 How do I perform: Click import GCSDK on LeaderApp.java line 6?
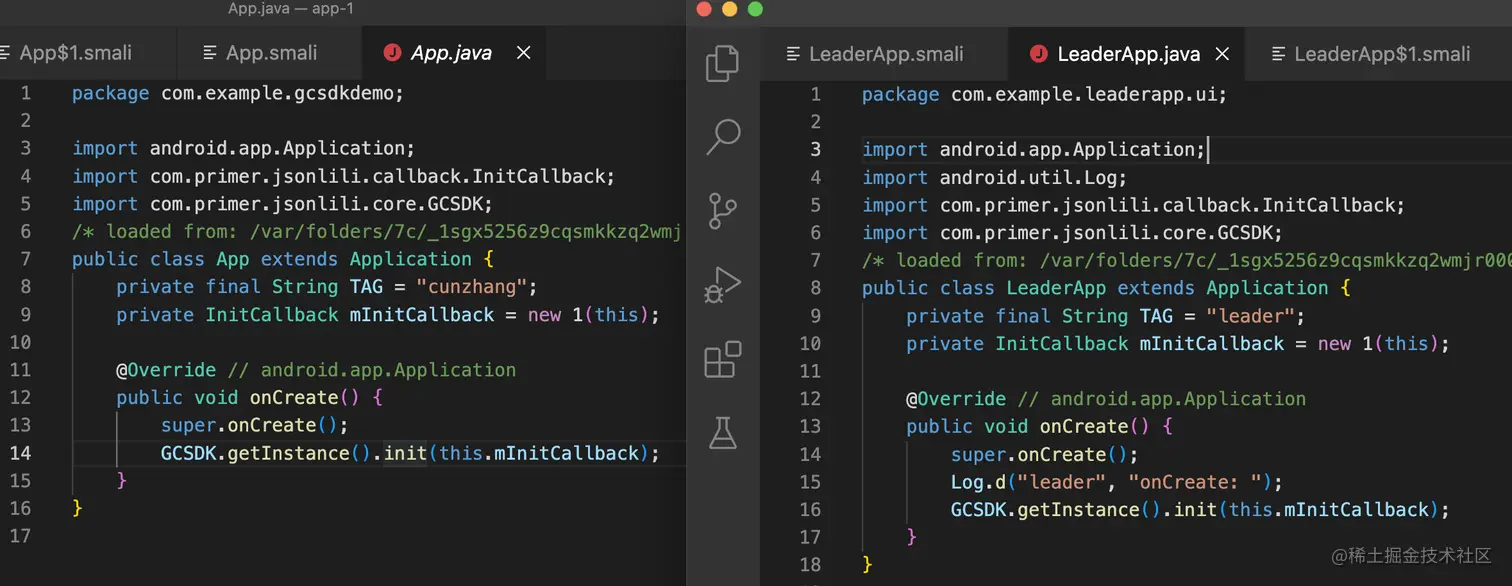(x=1072, y=233)
